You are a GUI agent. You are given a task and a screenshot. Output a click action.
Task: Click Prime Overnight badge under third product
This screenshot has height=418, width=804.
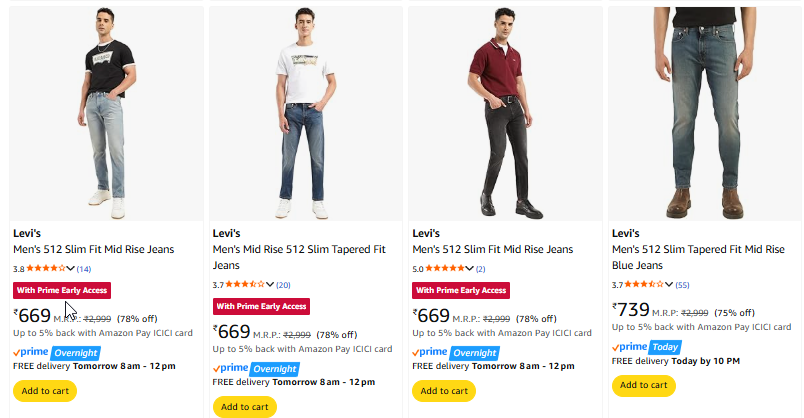(456, 352)
